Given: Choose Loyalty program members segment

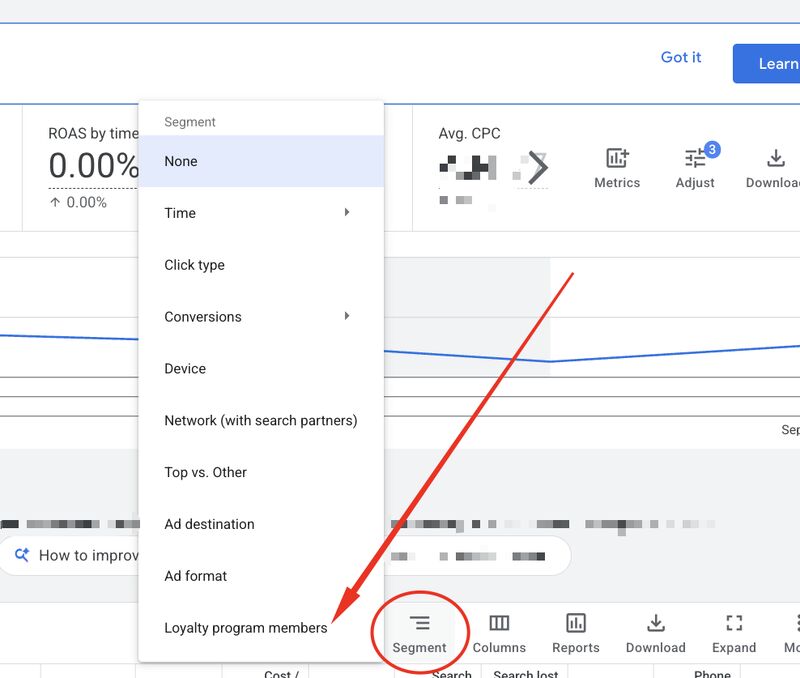Looking at the screenshot, I should click(261, 628).
